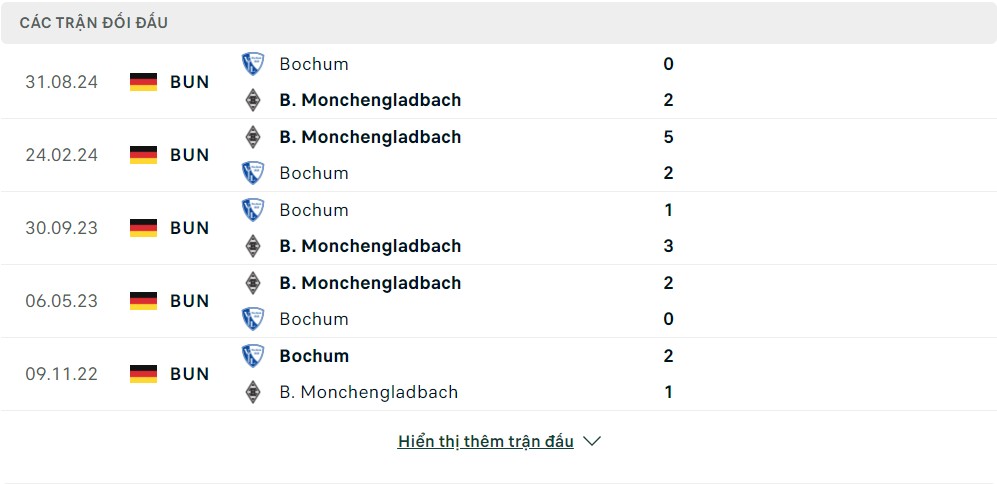The image size is (997, 484).
Task: Click Bochum crest in 09.11.22 match
Action: tap(253, 356)
